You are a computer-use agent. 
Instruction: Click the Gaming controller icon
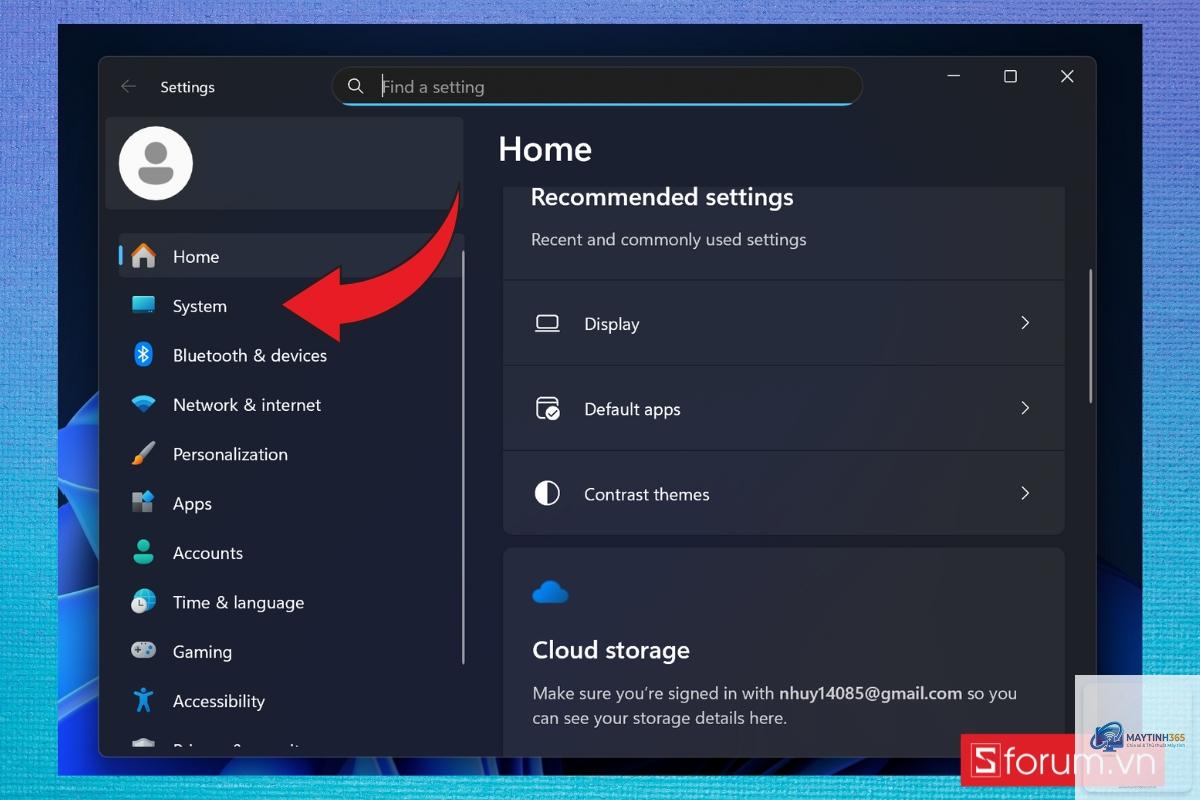(x=143, y=651)
